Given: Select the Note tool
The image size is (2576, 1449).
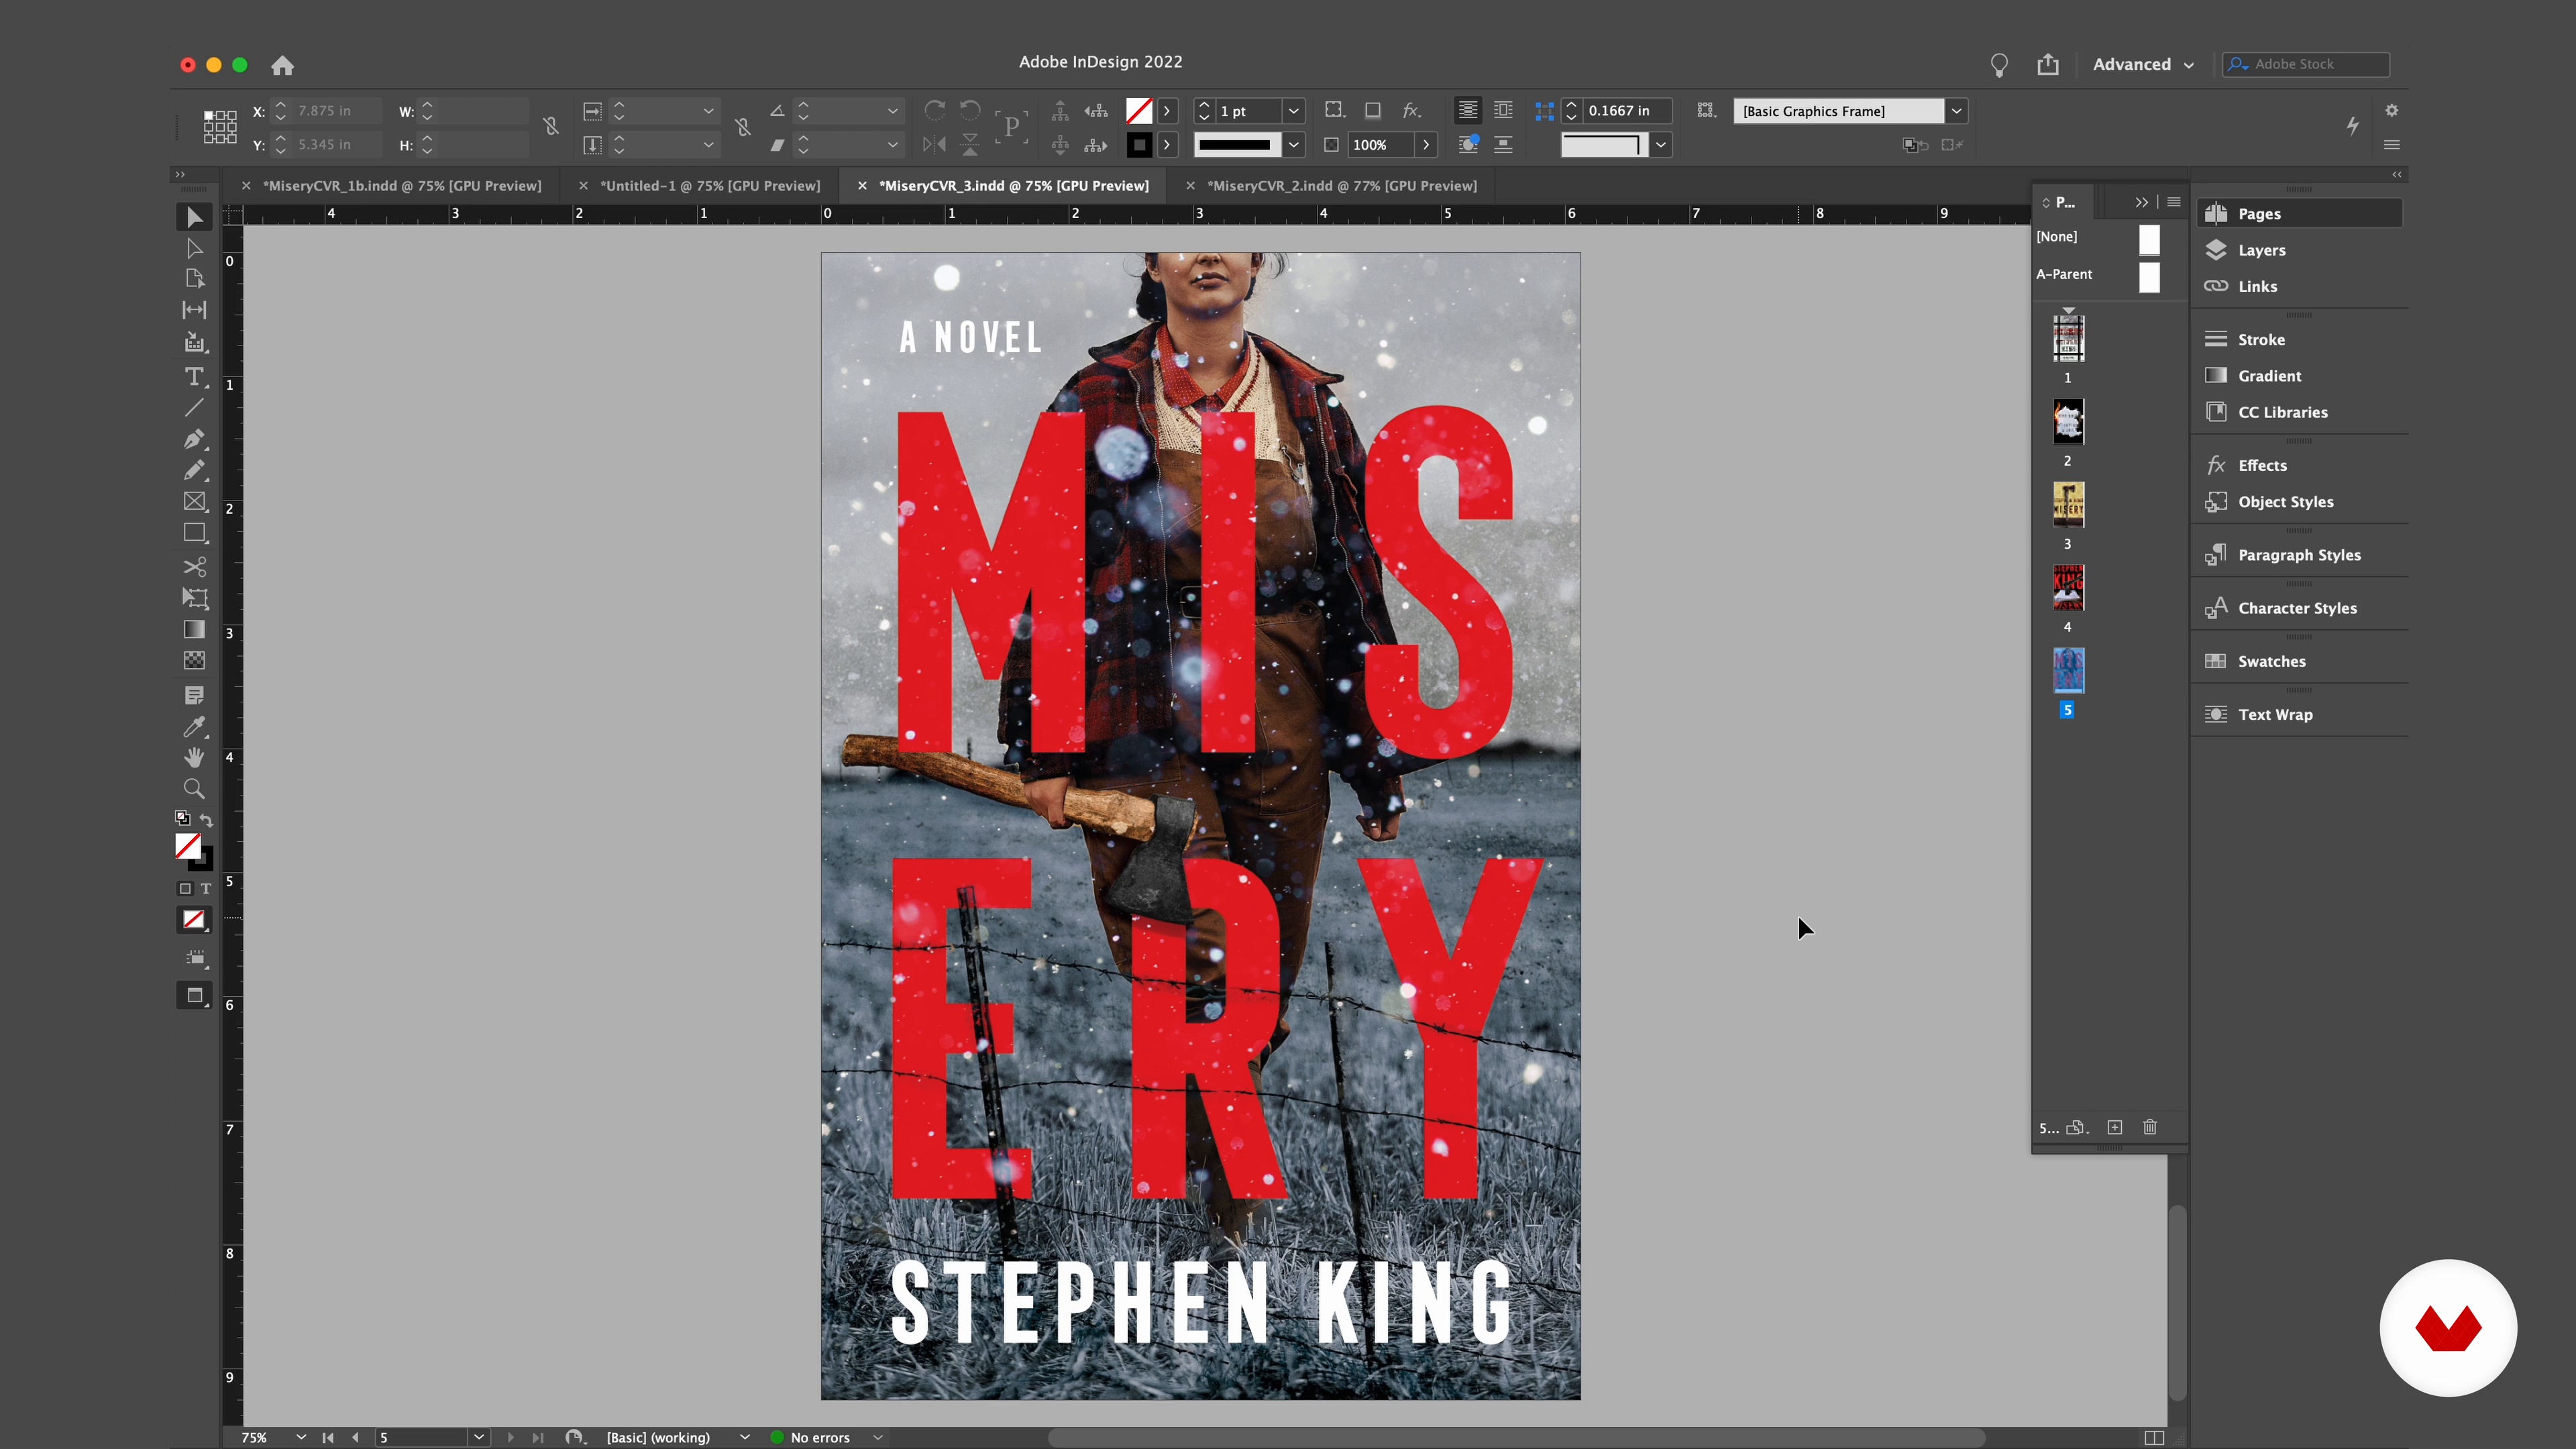Looking at the screenshot, I should click(194, 695).
